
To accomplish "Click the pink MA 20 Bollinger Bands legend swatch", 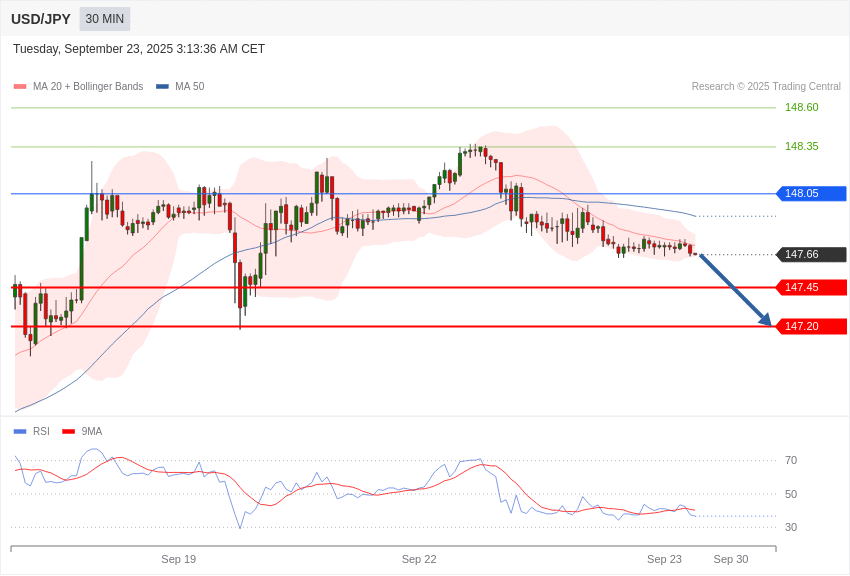I will (20, 87).
